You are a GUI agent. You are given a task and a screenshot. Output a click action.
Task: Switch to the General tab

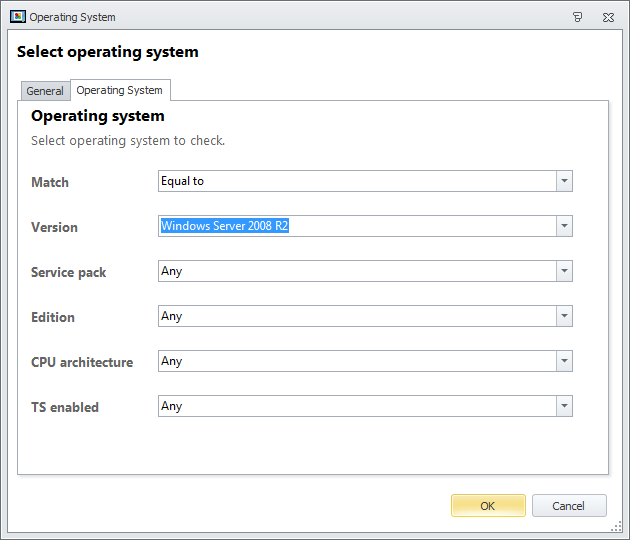click(45, 91)
